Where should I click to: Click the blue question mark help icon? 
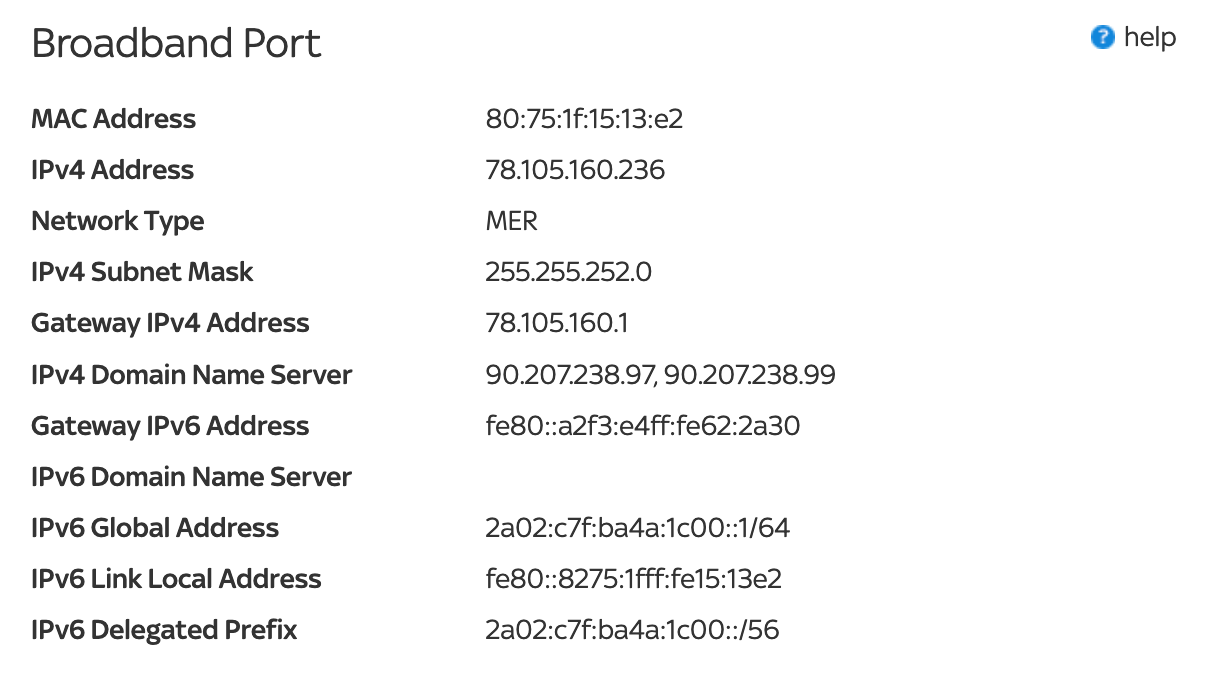pyautogui.click(x=1102, y=38)
